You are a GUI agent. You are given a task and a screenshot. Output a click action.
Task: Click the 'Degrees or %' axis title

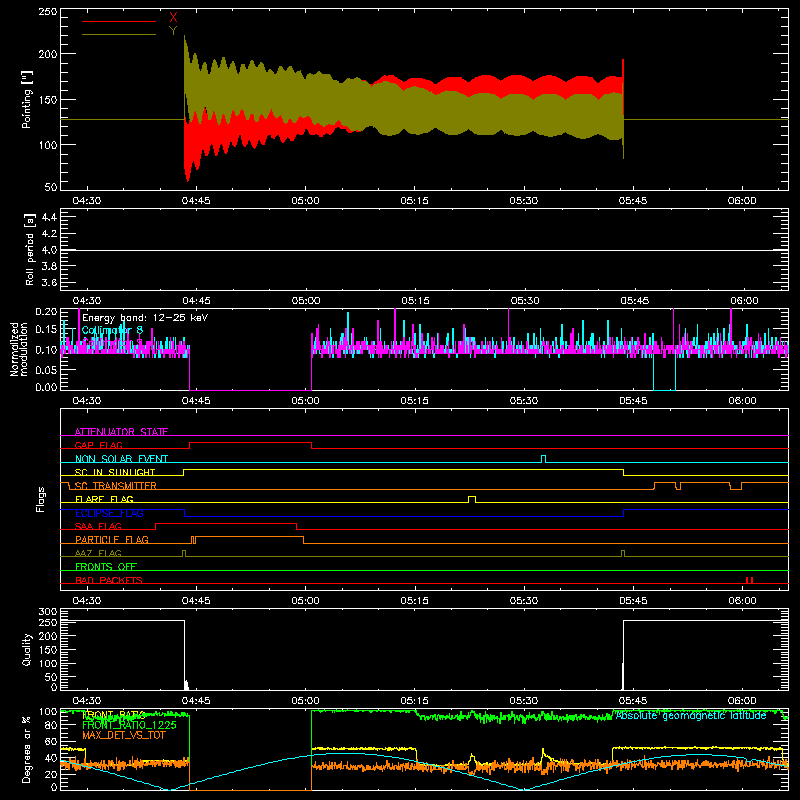(x=27, y=749)
